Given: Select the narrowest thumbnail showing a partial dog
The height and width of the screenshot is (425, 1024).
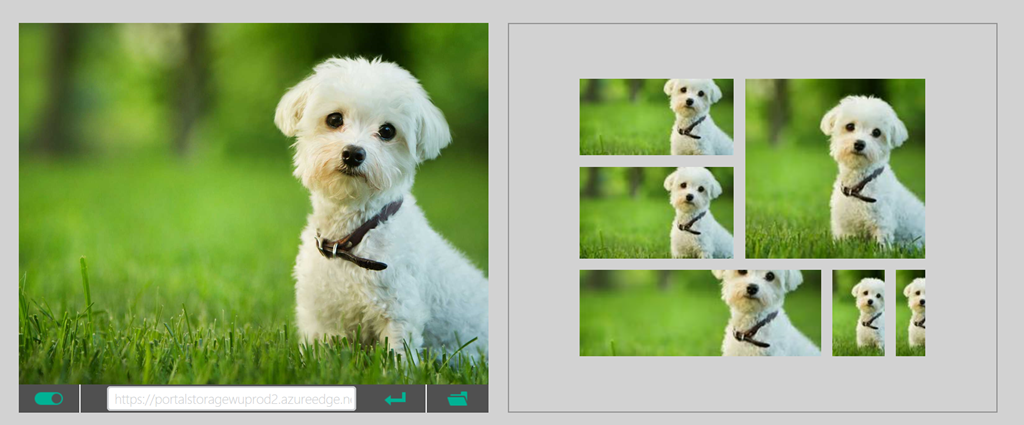Looking at the screenshot, I should [910, 313].
